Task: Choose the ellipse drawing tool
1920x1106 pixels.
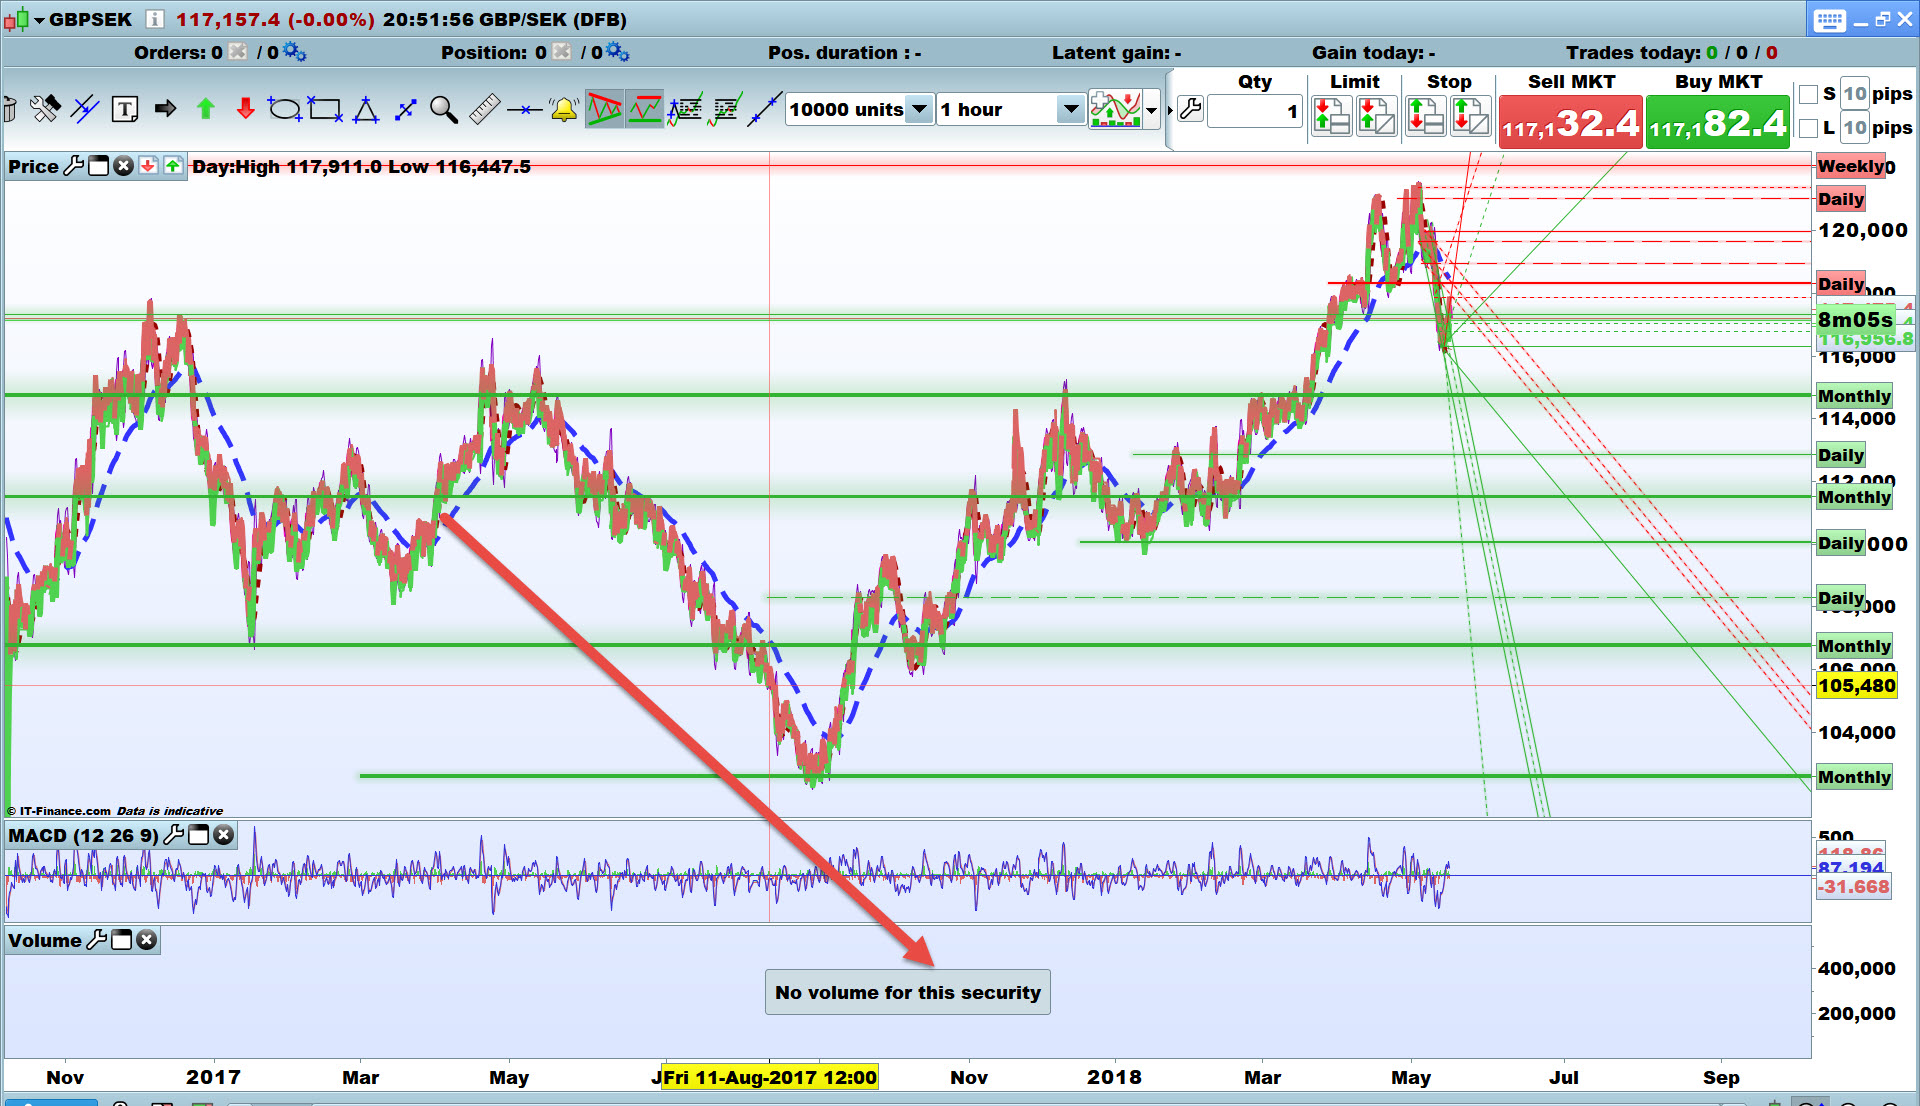Action: pos(284,109)
